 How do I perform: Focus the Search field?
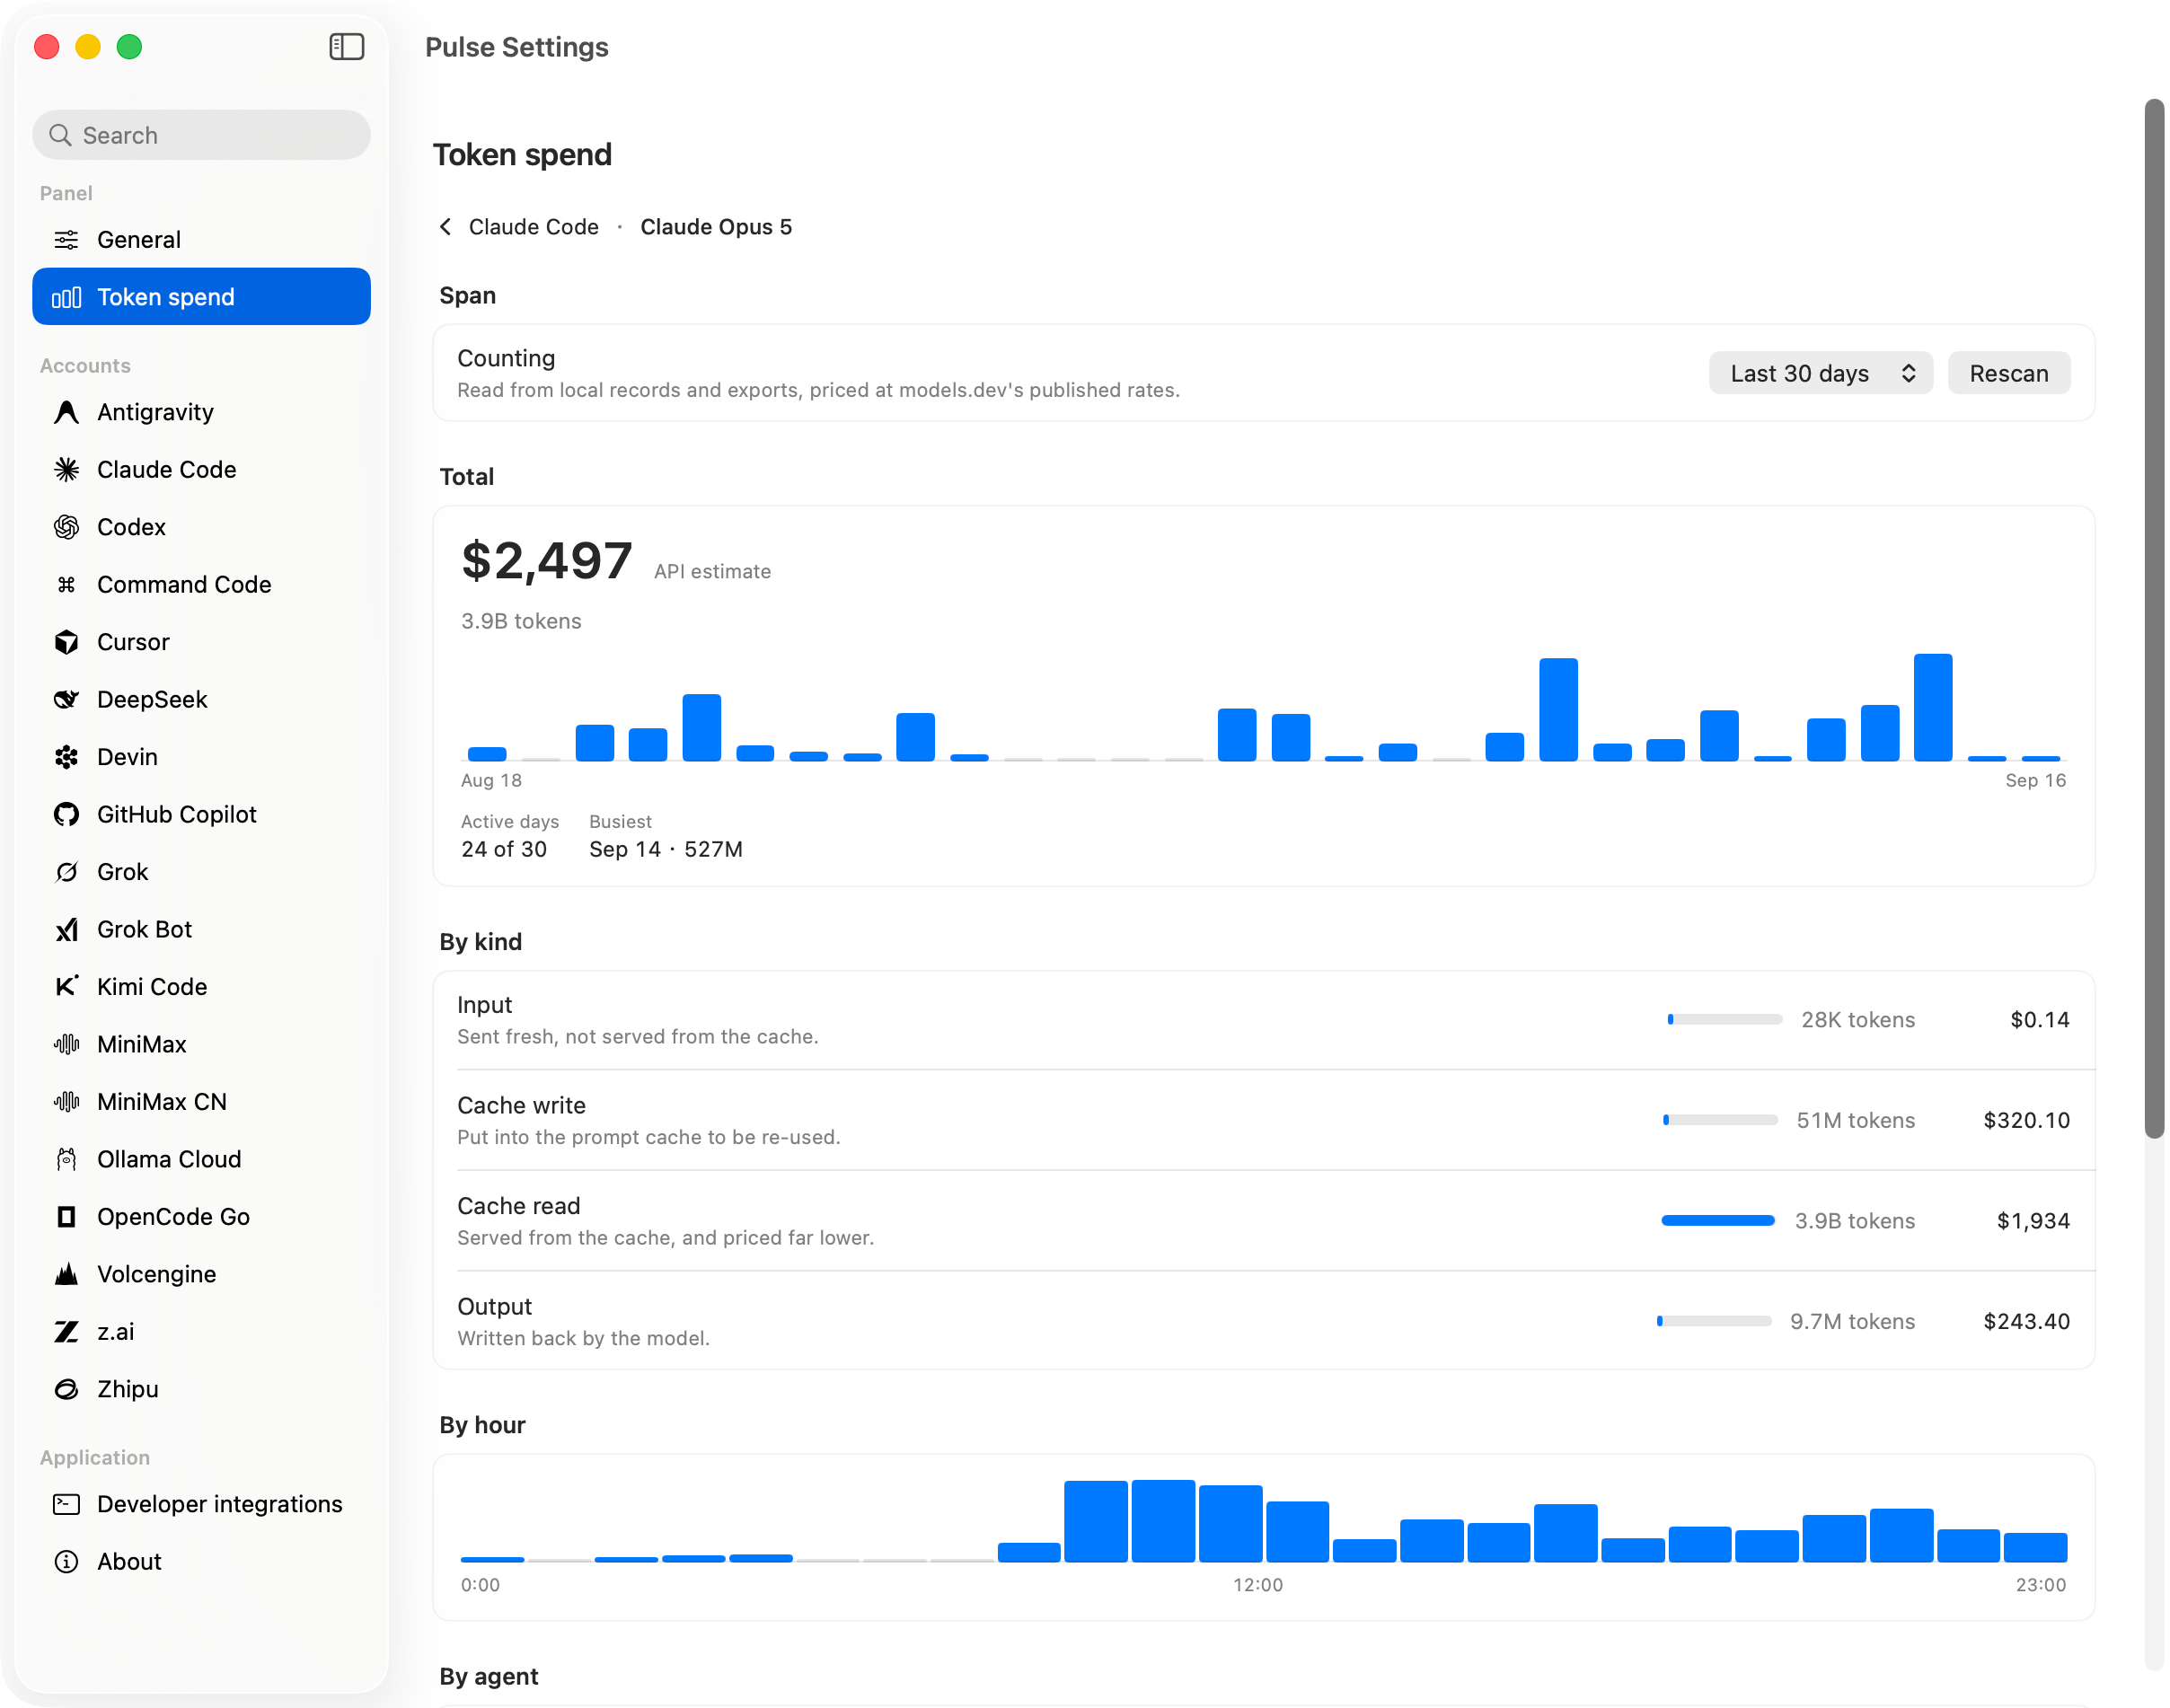201,135
